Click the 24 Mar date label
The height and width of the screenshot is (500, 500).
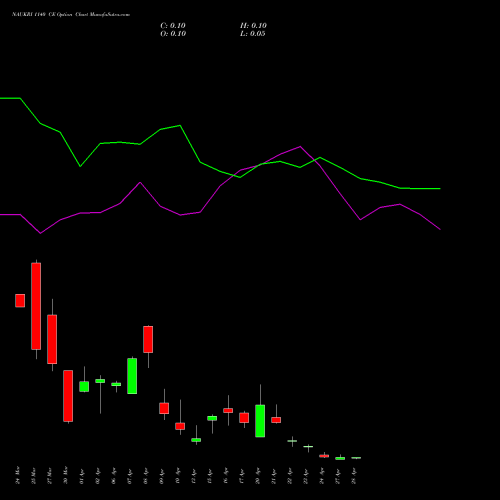click(x=18, y=475)
